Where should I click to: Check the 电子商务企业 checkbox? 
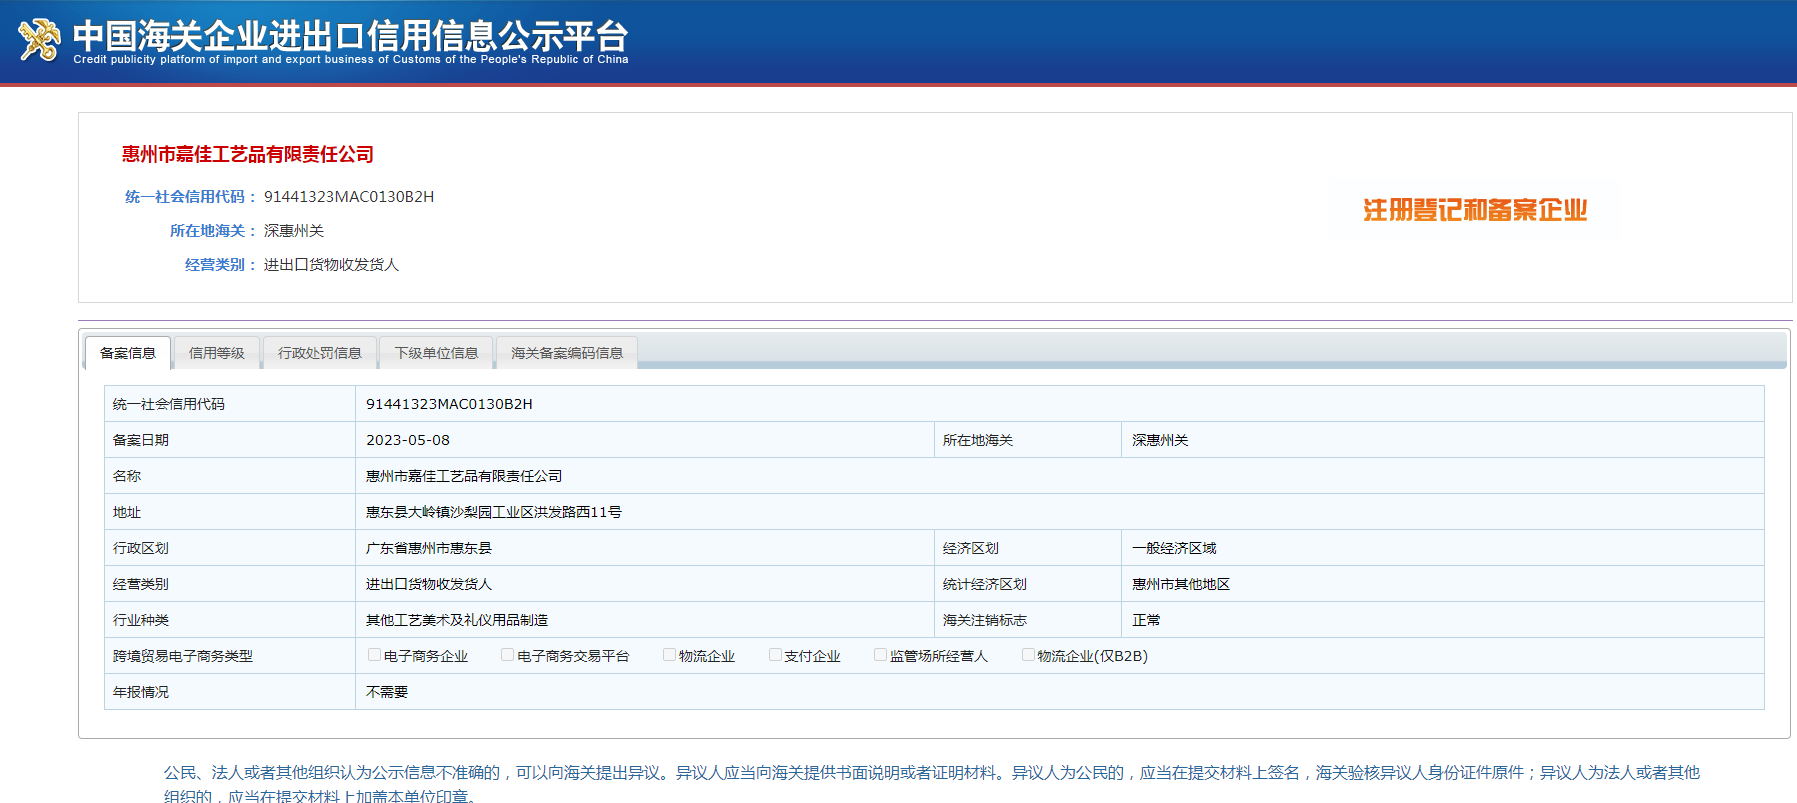[x=374, y=655]
